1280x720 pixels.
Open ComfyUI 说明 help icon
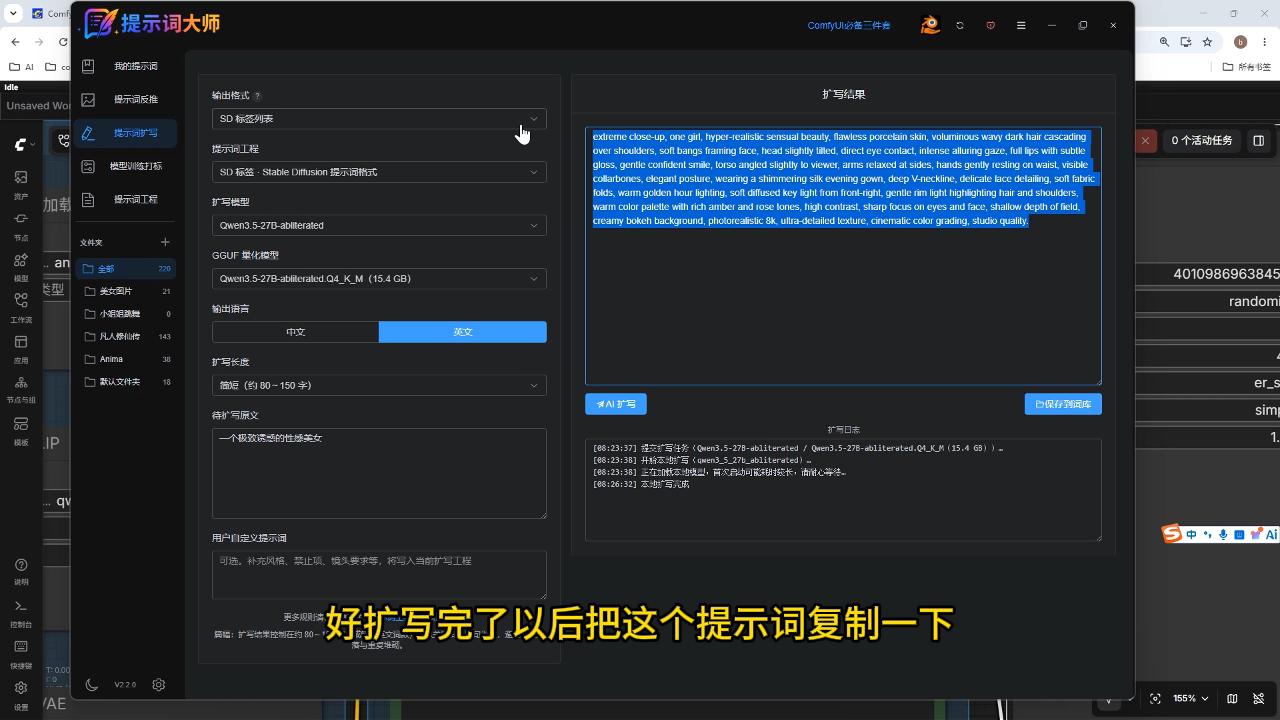21,571
